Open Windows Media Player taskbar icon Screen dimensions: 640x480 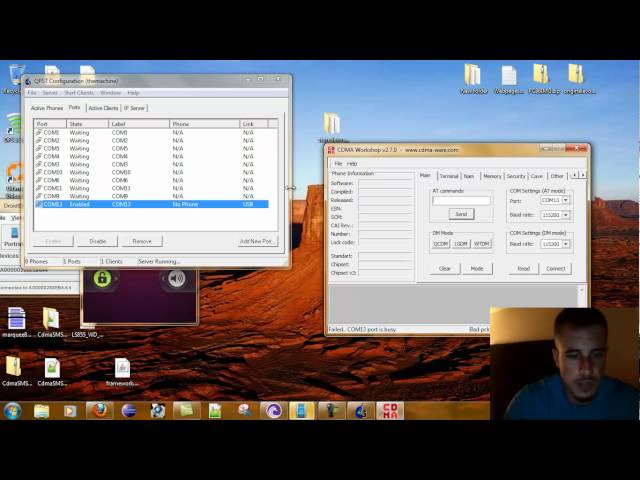click(x=70, y=411)
